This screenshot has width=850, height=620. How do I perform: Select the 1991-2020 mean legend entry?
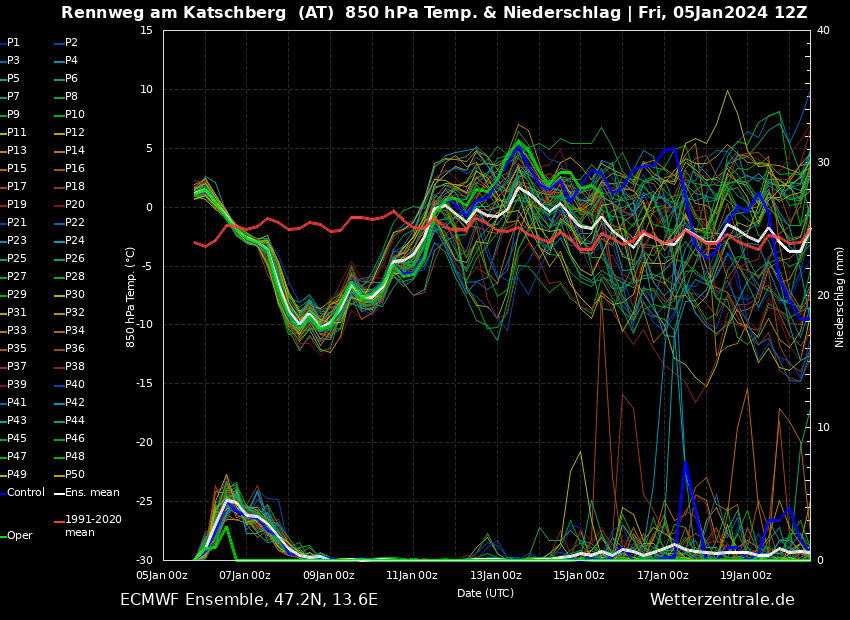93,526
